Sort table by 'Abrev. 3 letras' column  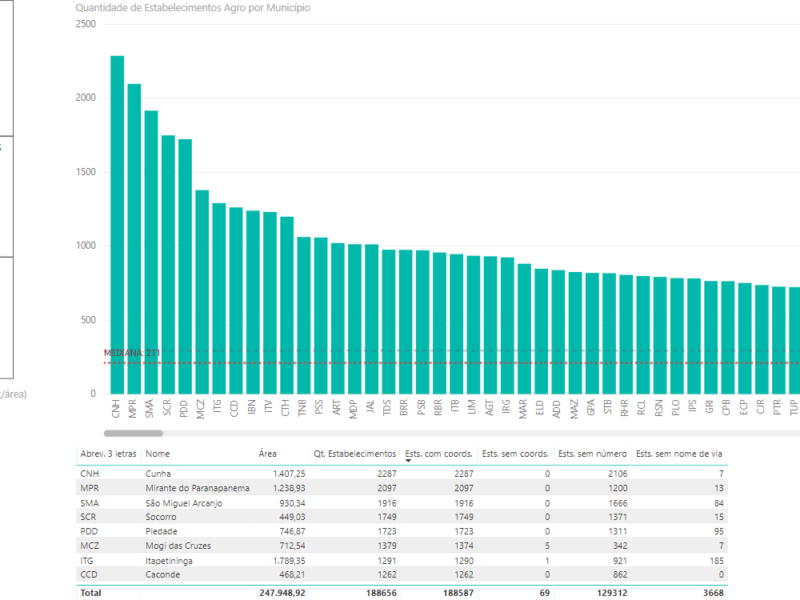coord(108,454)
